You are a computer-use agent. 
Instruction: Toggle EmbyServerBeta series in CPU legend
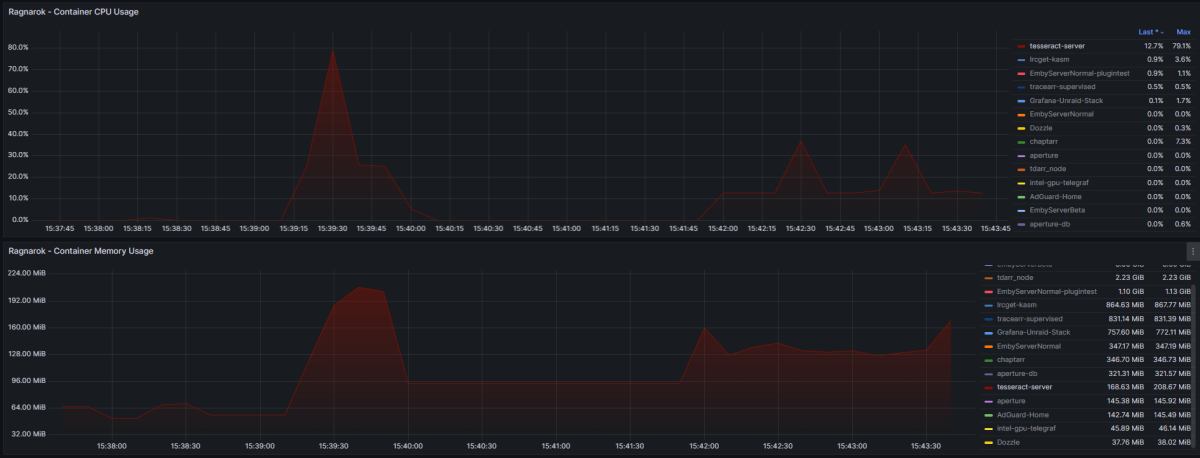[1057, 211]
